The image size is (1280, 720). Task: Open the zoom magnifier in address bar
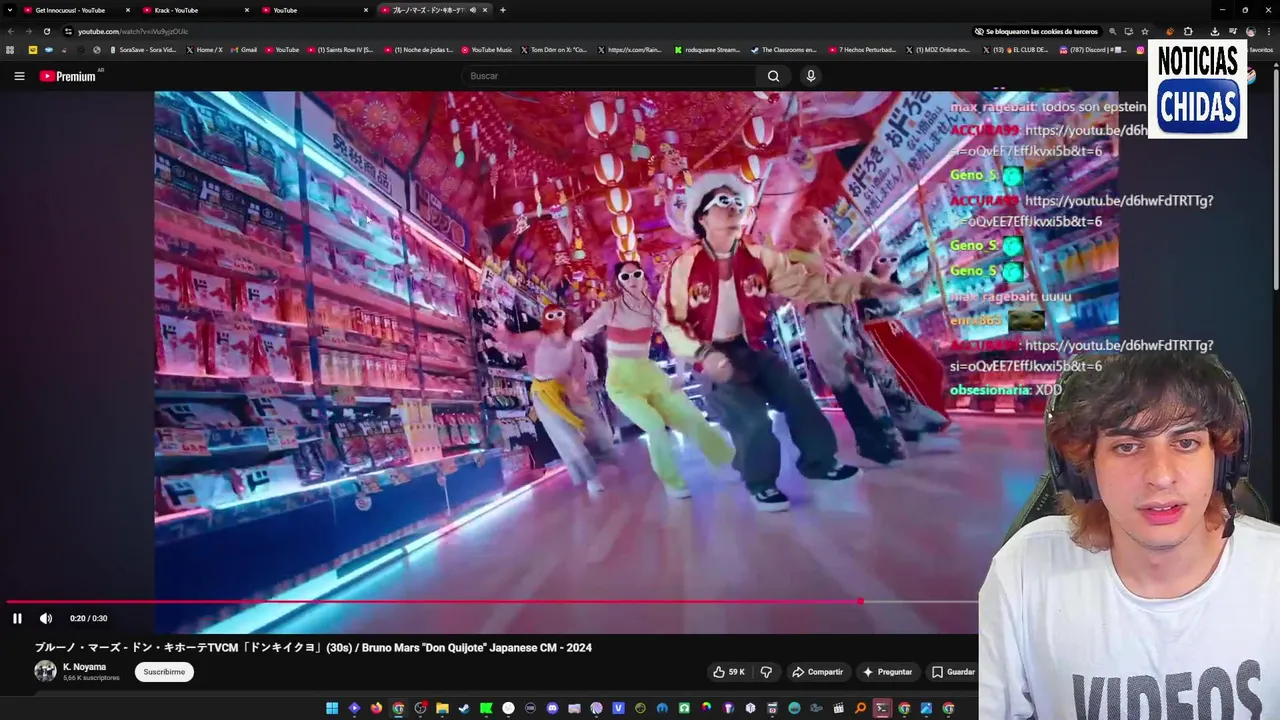coord(1112,31)
